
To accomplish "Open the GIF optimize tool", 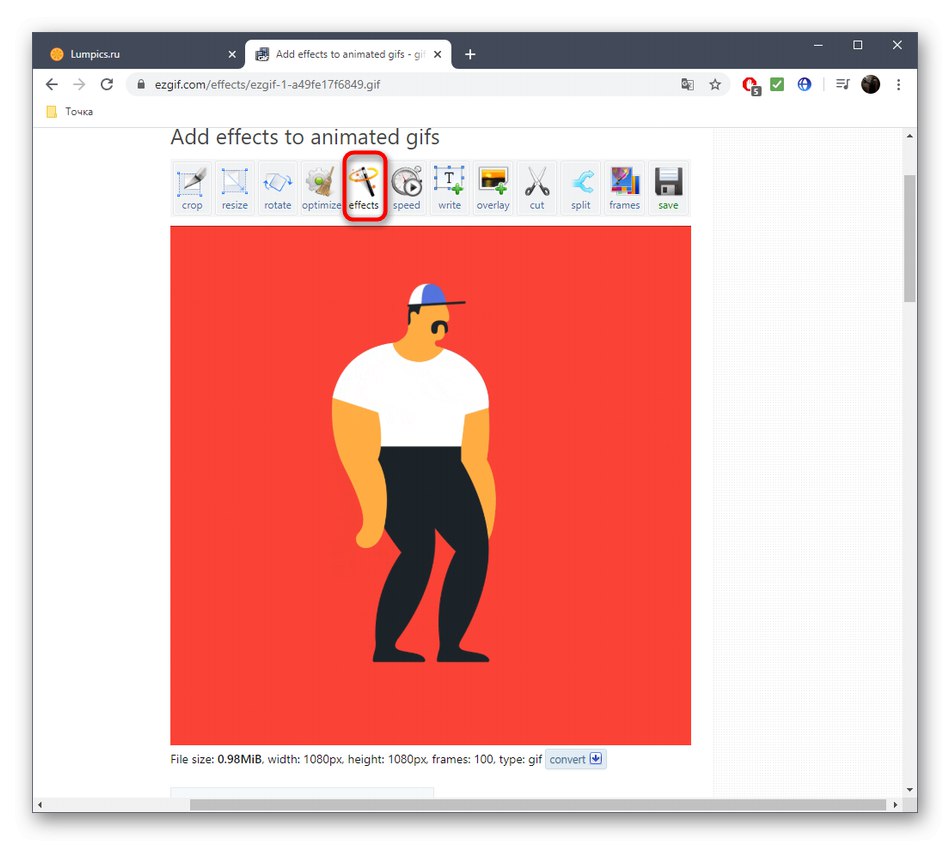I will tap(320, 188).
